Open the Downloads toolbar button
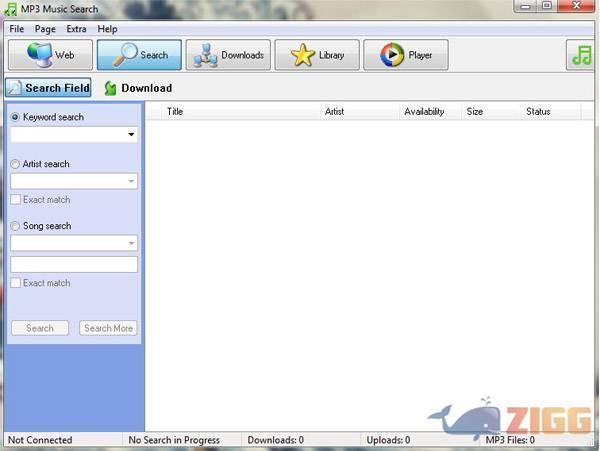The width and height of the screenshot is (600, 451). pyautogui.click(x=228, y=55)
